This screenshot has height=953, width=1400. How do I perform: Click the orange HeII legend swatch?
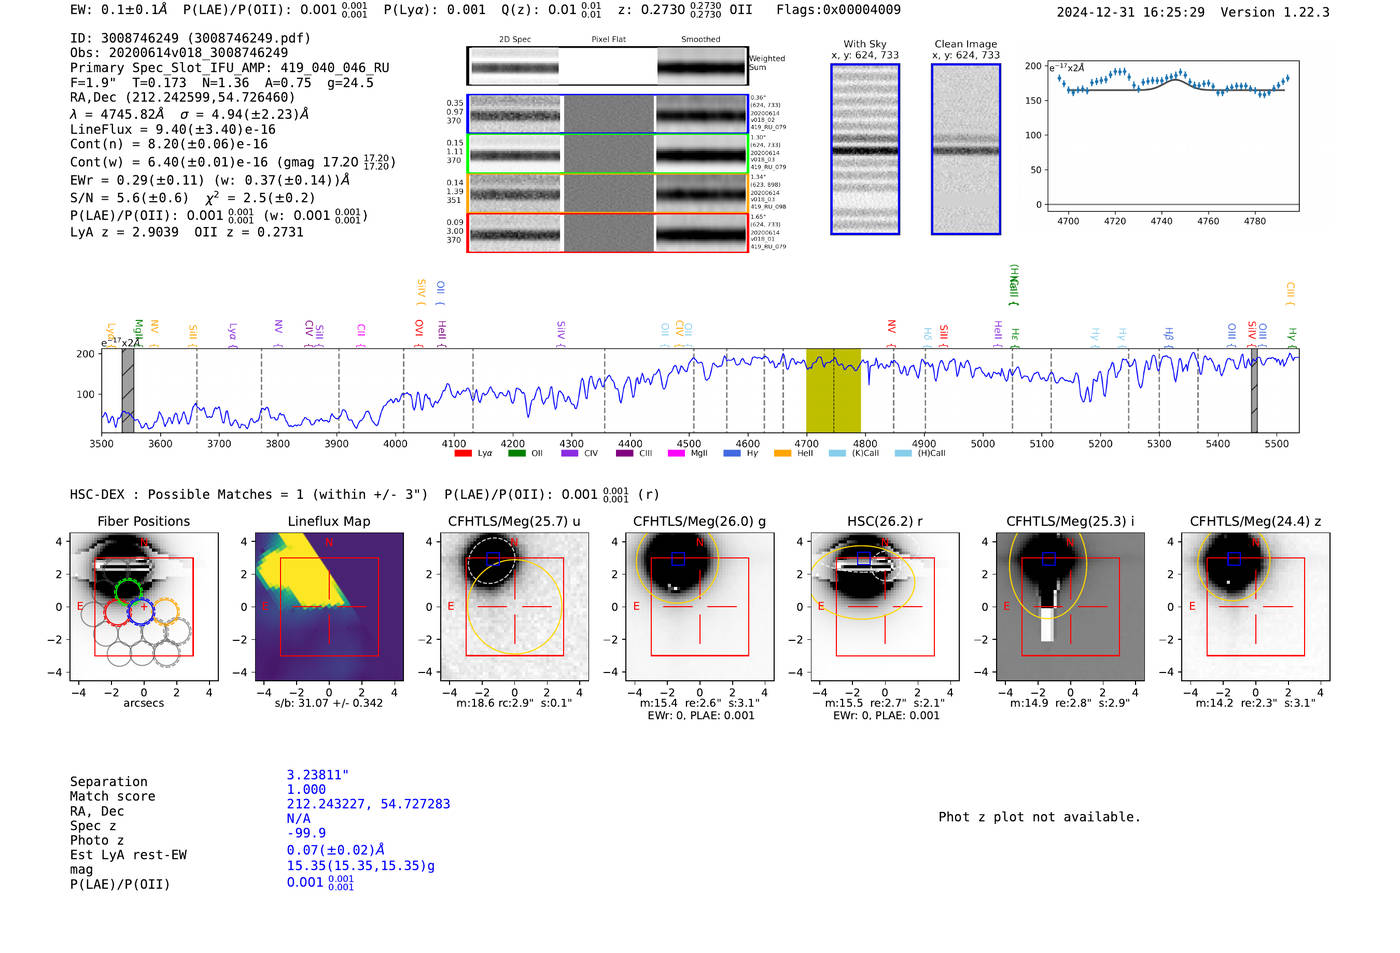[783, 454]
